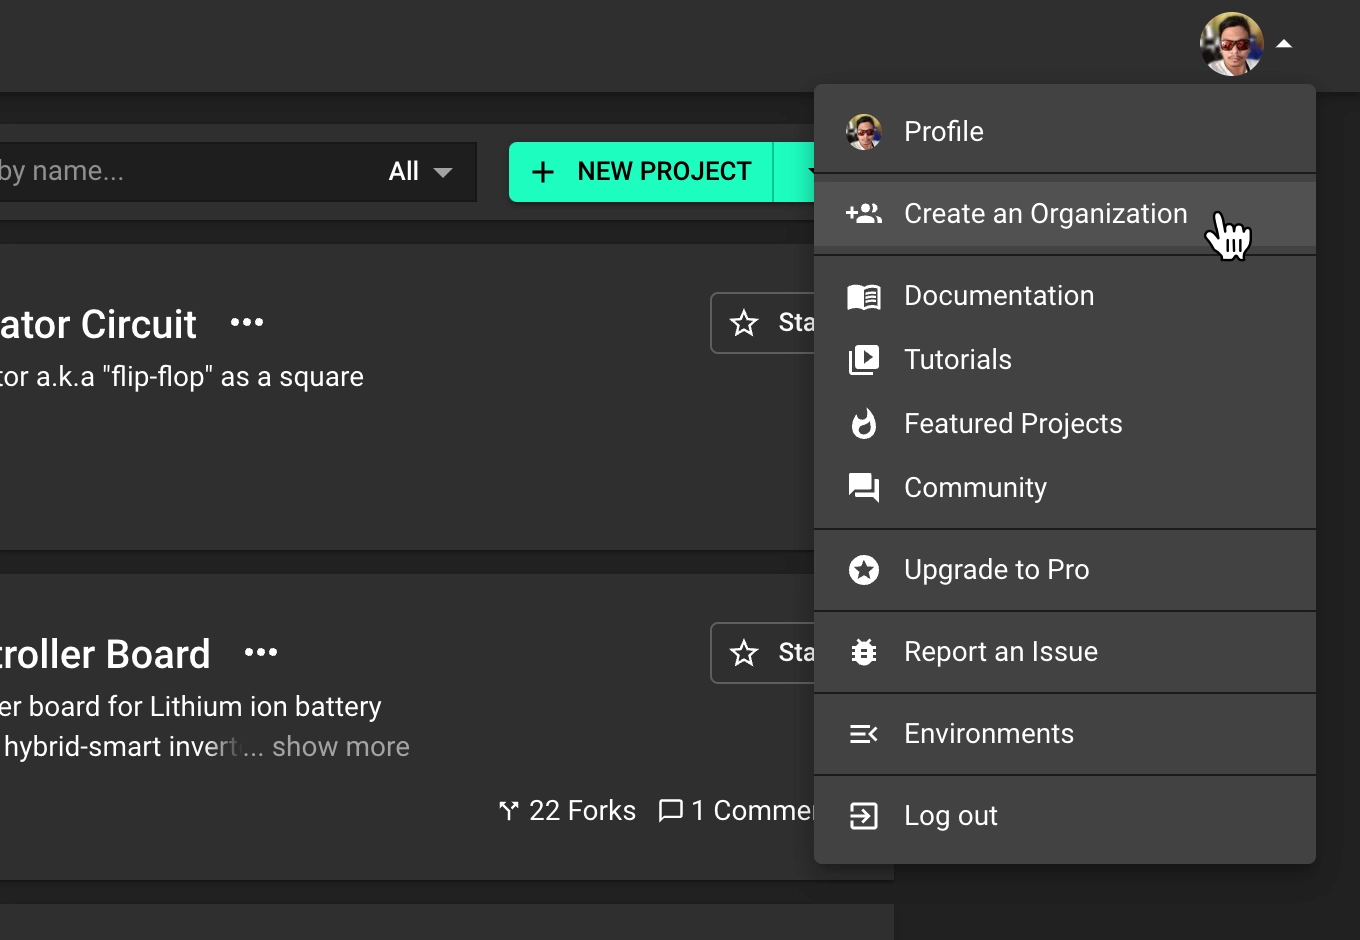The height and width of the screenshot is (940, 1360).
Task: Click the Report an Issue bug icon
Action: coord(864,651)
